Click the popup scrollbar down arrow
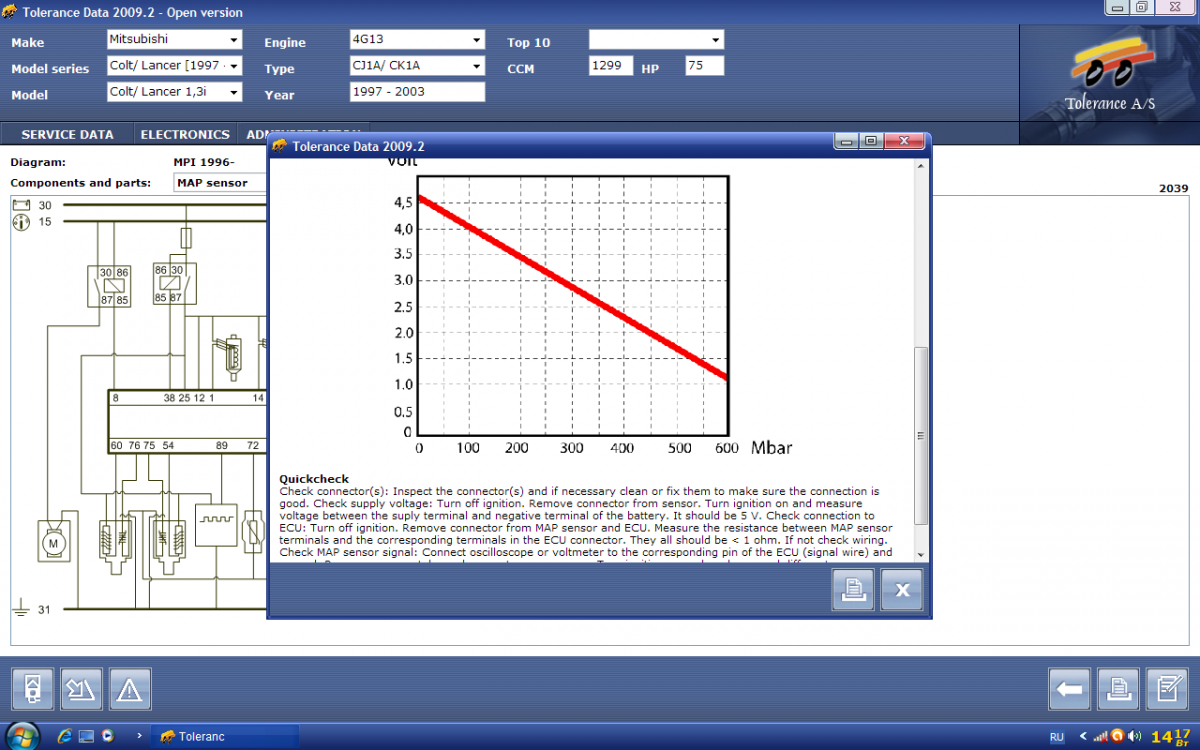The image size is (1200, 750). click(922, 553)
